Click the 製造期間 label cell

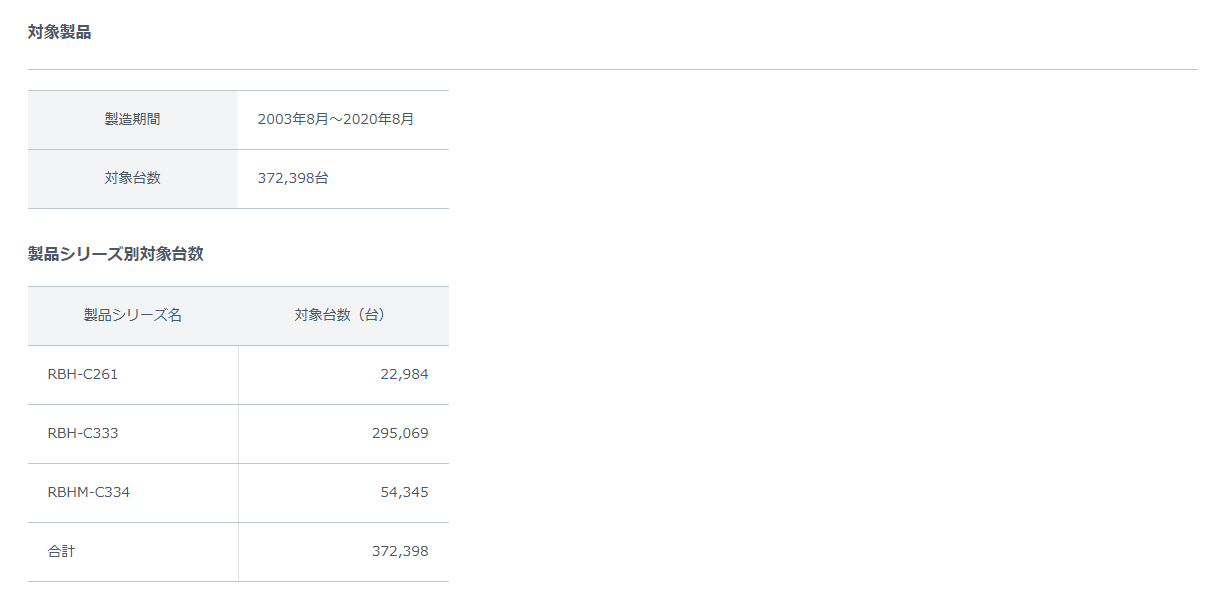point(132,119)
